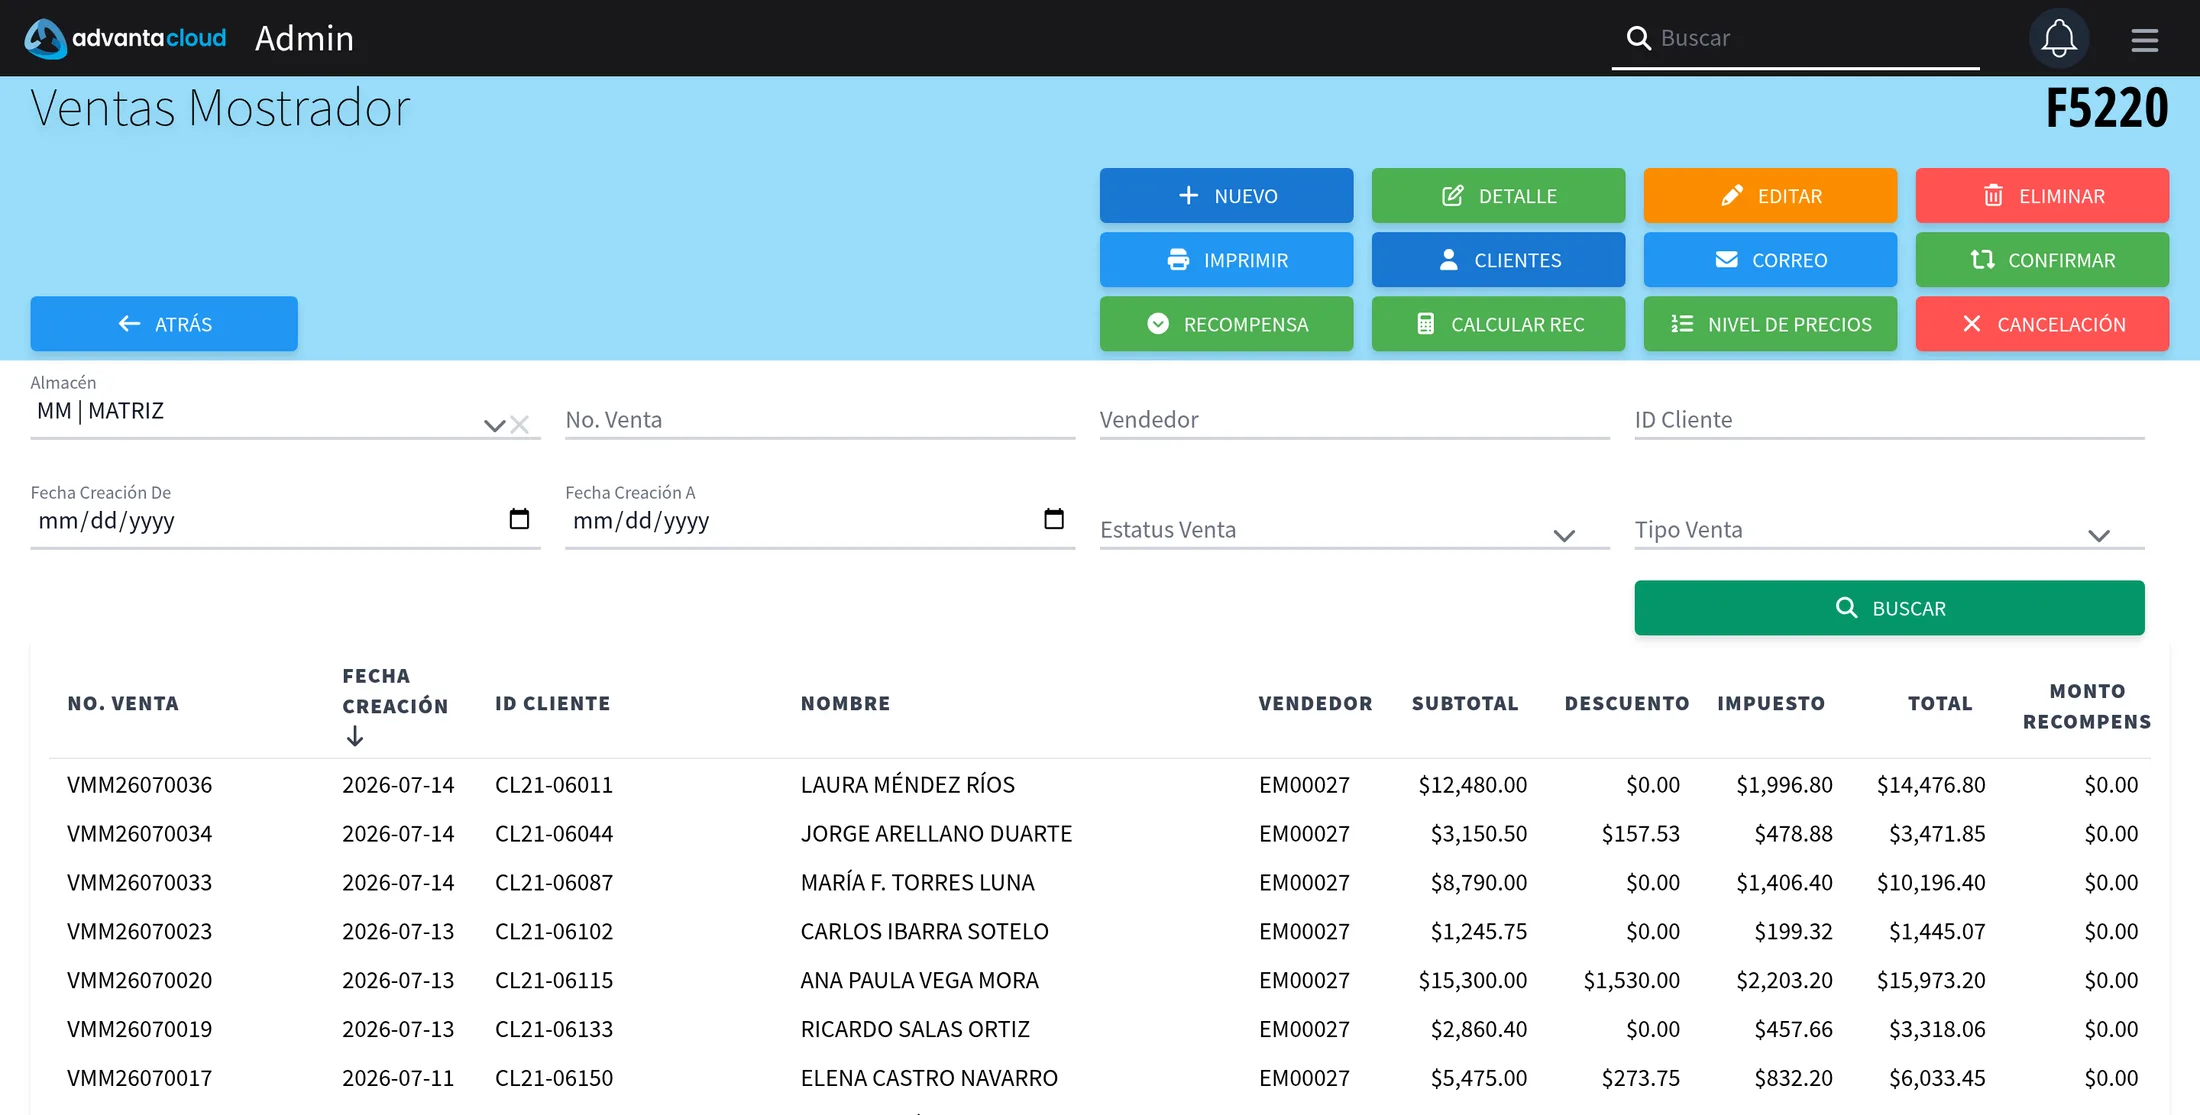
Task: Create a new sale with NUEVO
Action: [1226, 196]
